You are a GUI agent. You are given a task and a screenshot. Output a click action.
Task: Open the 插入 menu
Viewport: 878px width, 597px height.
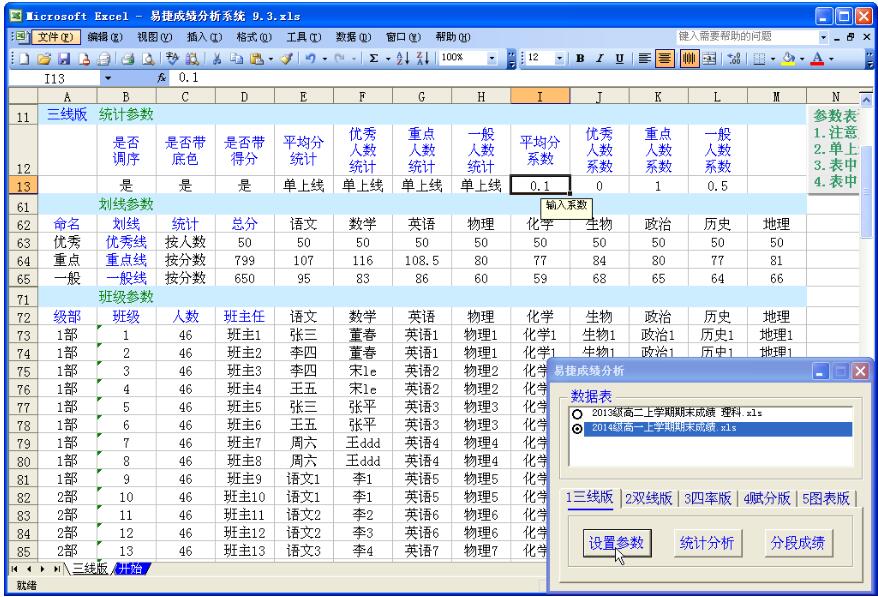204,37
